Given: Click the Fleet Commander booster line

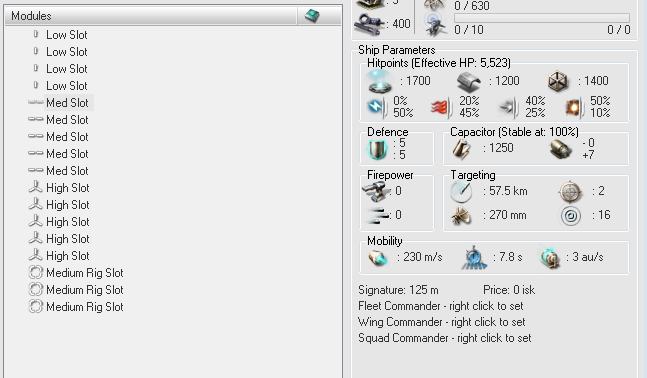Looking at the screenshot, I should (x=441, y=306).
